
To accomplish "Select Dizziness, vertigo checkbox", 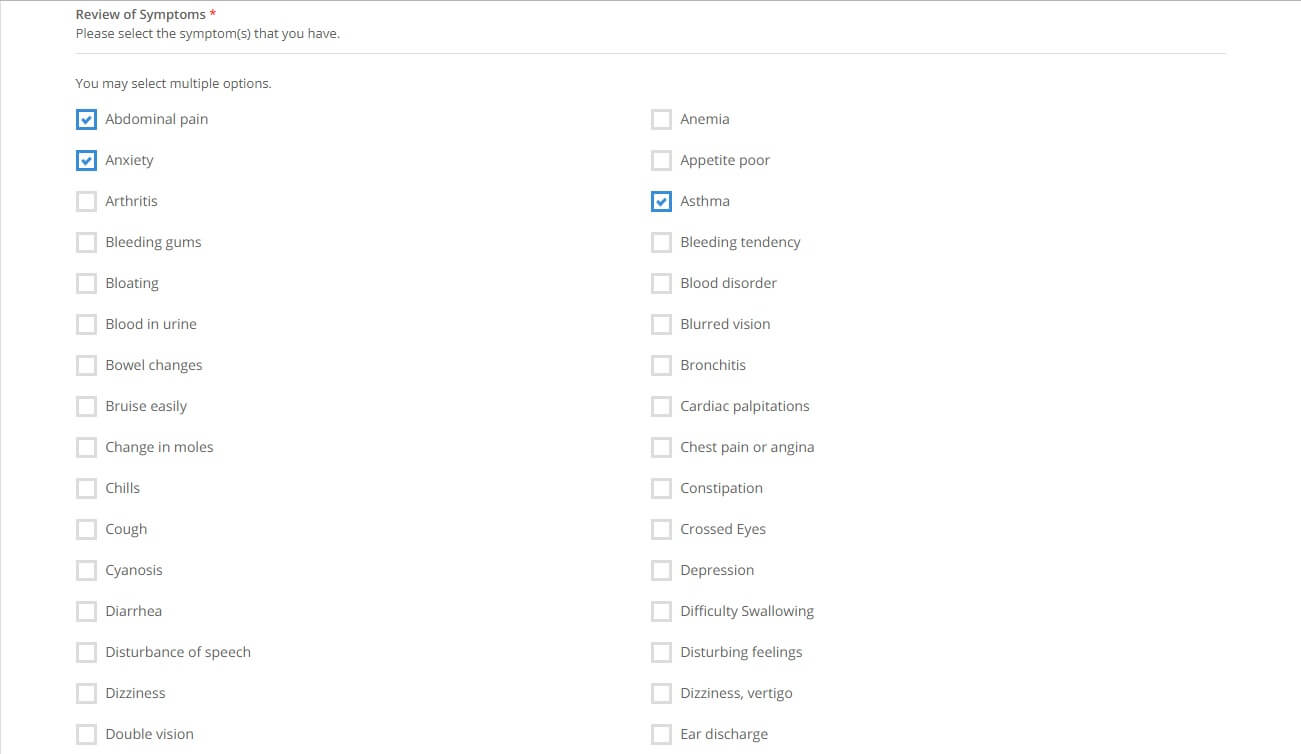I will pyautogui.click(x=661, y=693).
